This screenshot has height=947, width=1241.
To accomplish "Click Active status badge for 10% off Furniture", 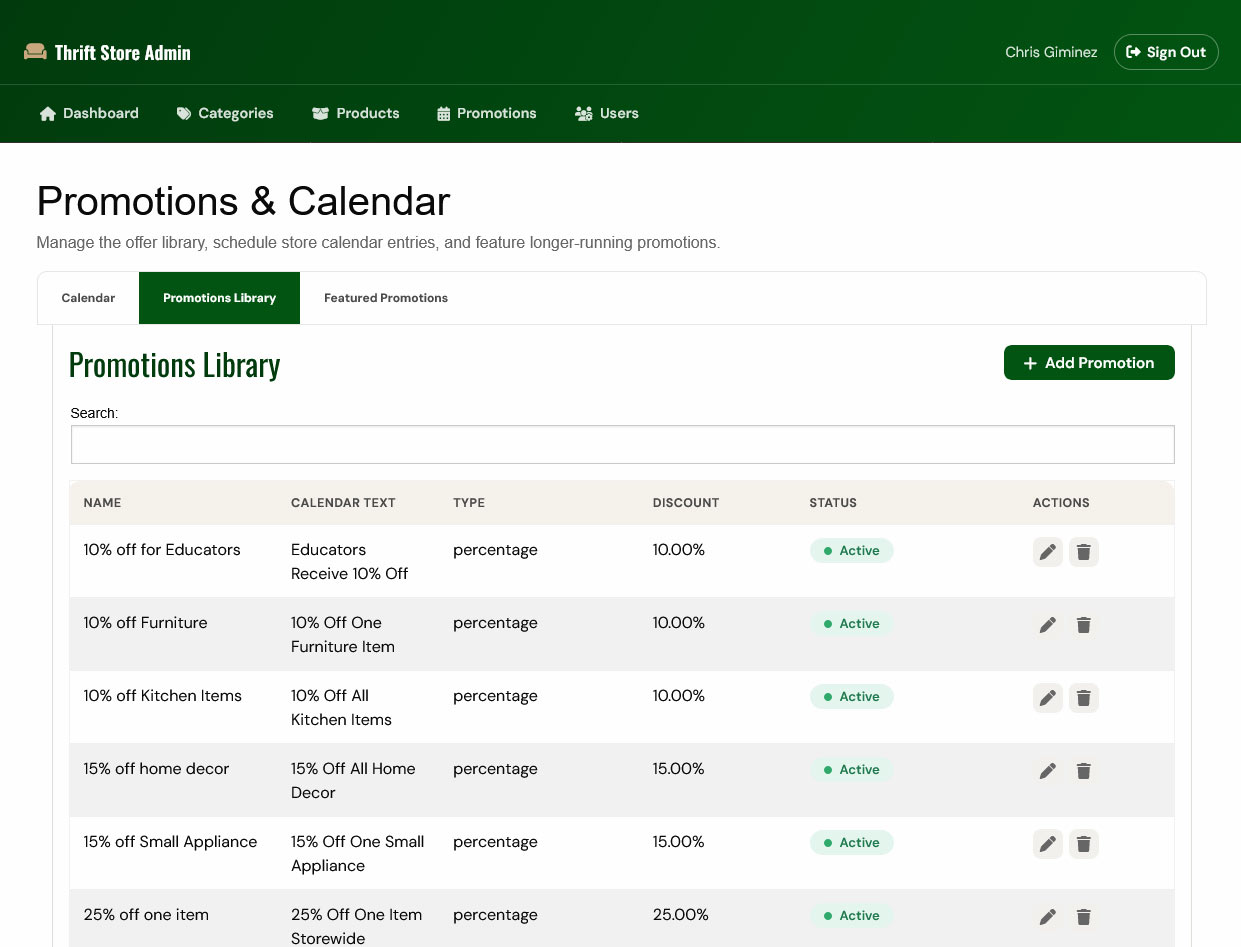I will 851,624.
